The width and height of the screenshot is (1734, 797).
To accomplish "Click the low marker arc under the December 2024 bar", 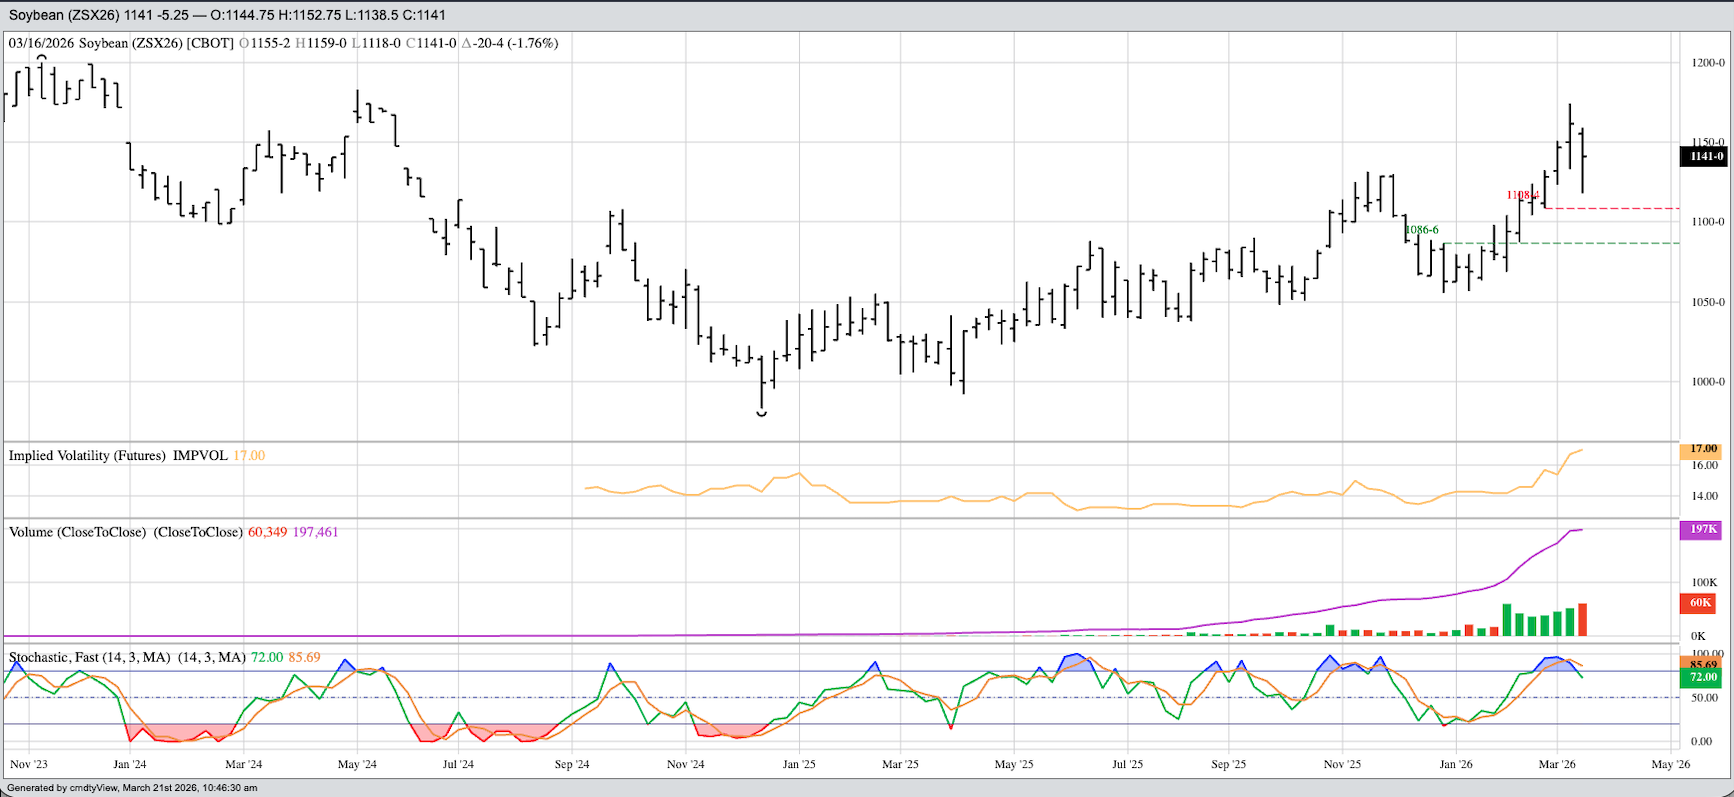I will [762, 413].
